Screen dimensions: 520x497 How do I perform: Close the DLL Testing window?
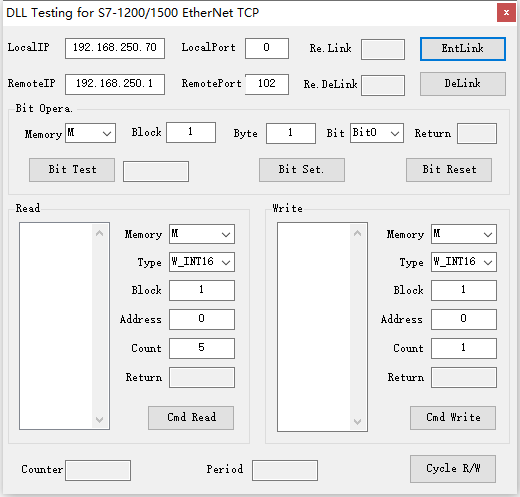(506, 13)
